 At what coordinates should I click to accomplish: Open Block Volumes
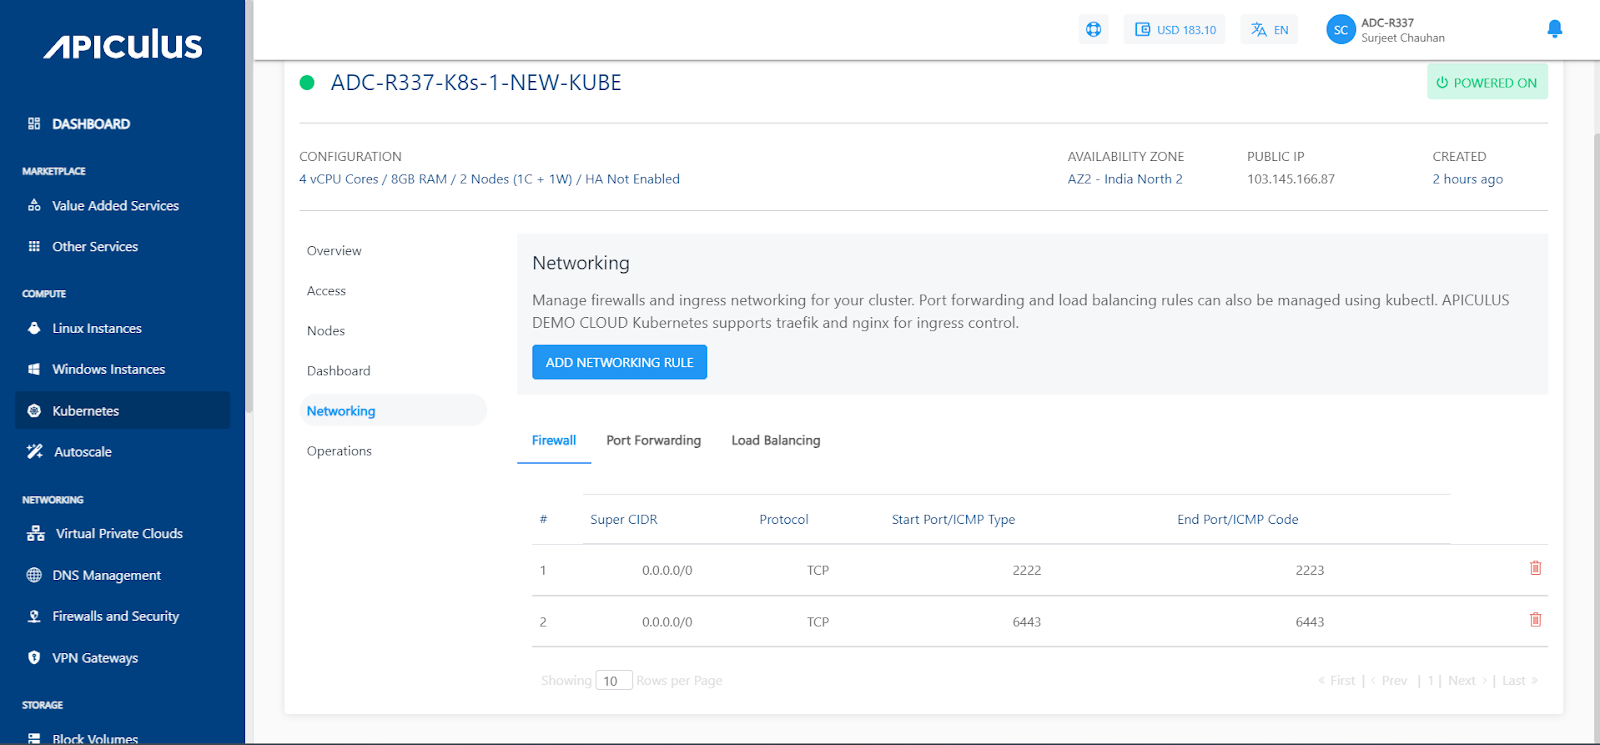pyautogui.click(x=95, y=738)
